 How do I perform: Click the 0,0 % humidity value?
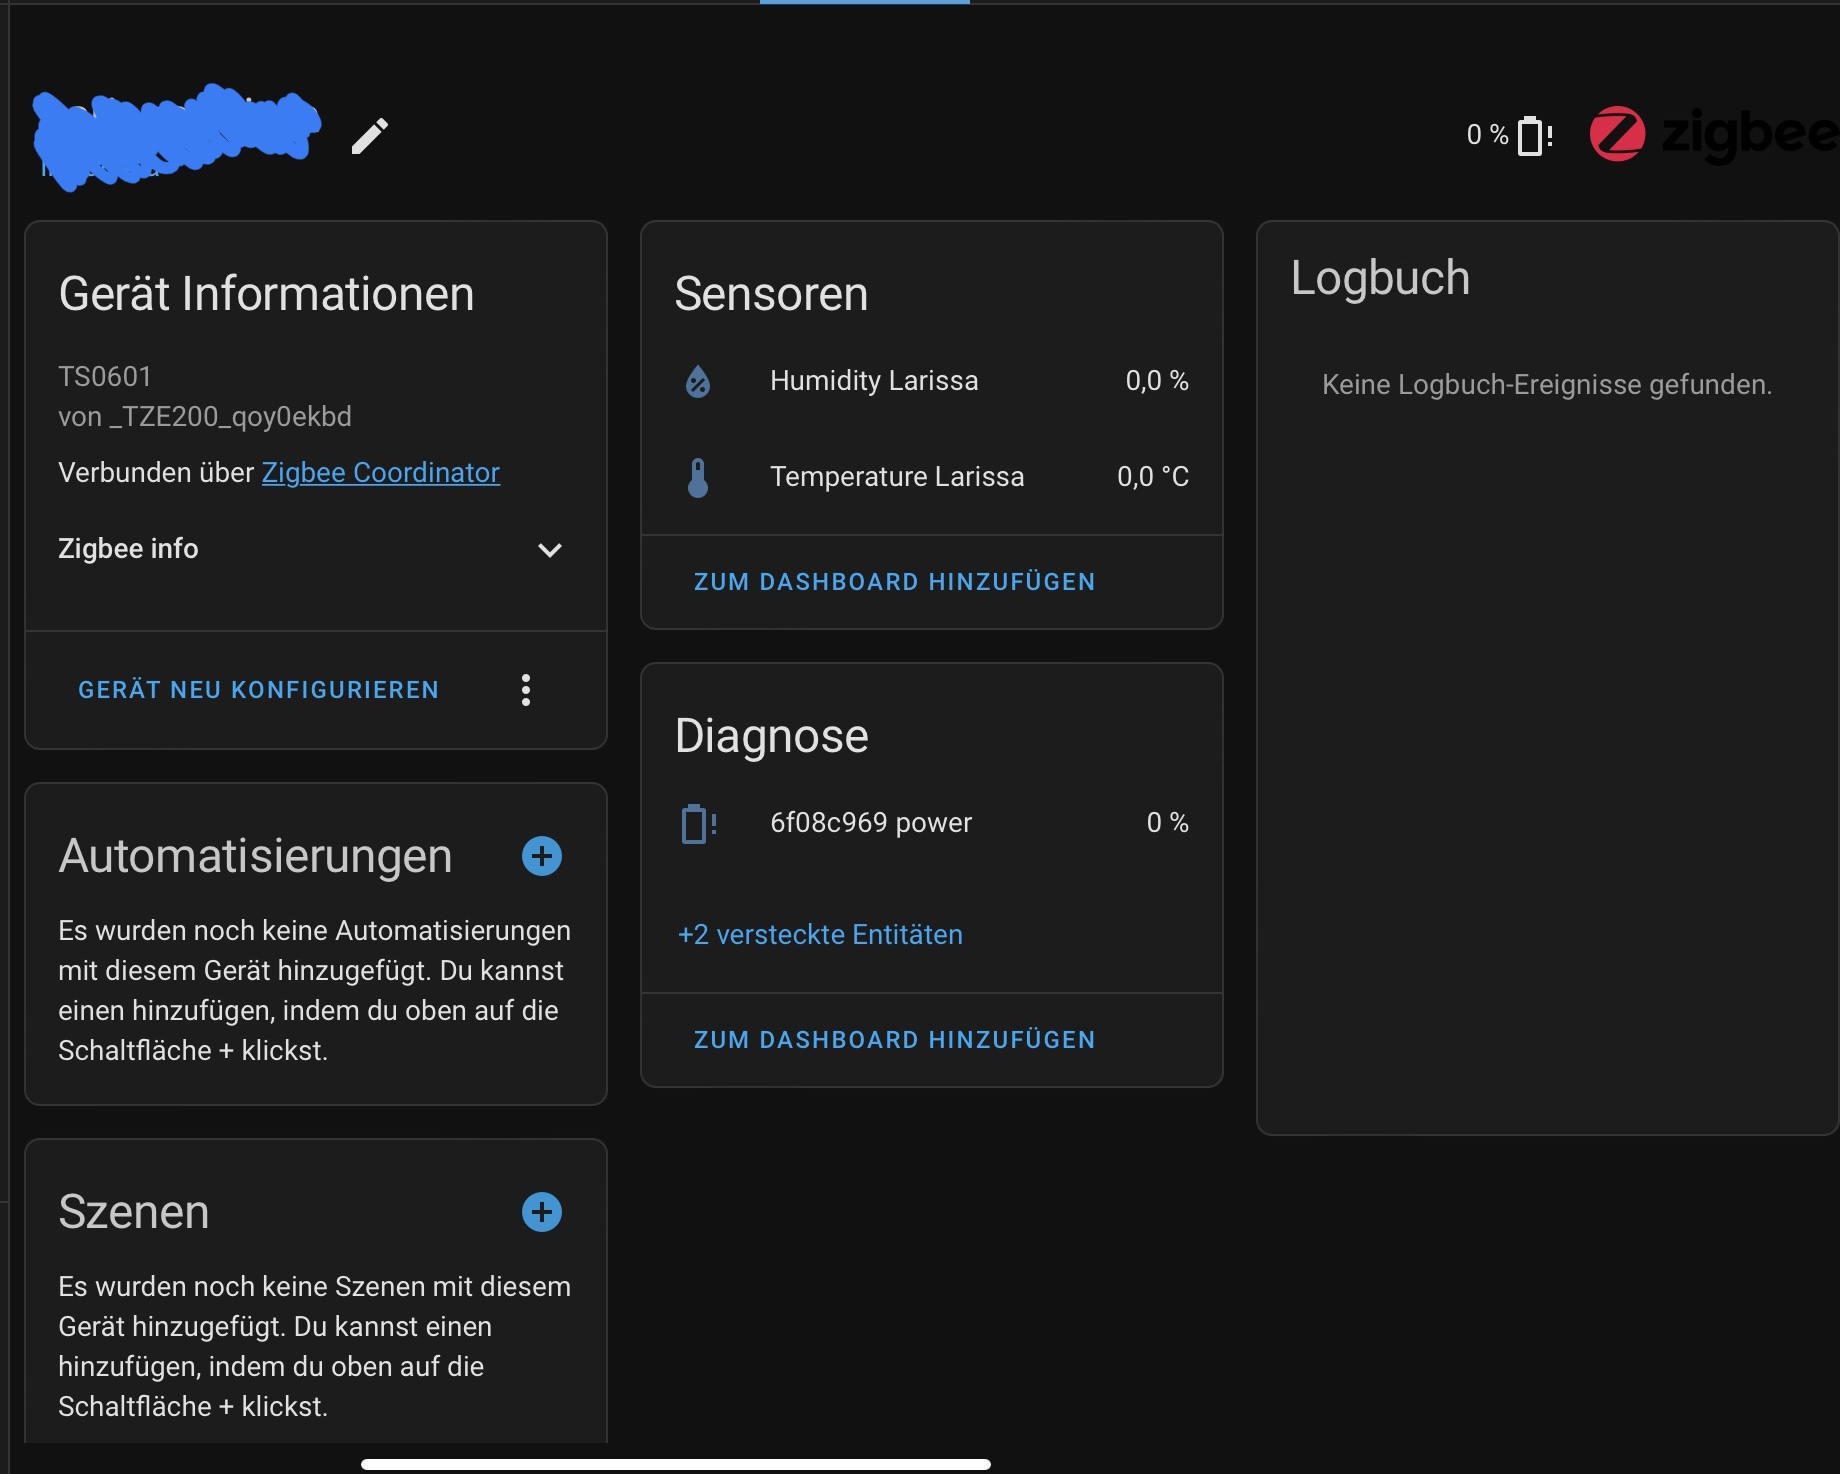[x=1157, y=381]
